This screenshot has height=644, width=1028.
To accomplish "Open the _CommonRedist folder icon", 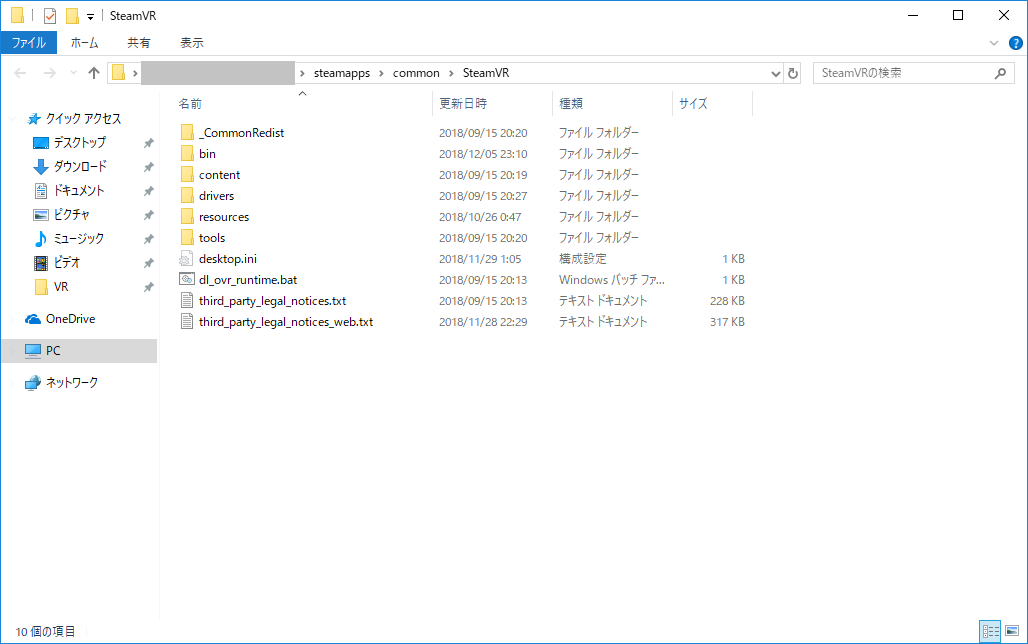I will coord(187,132).
